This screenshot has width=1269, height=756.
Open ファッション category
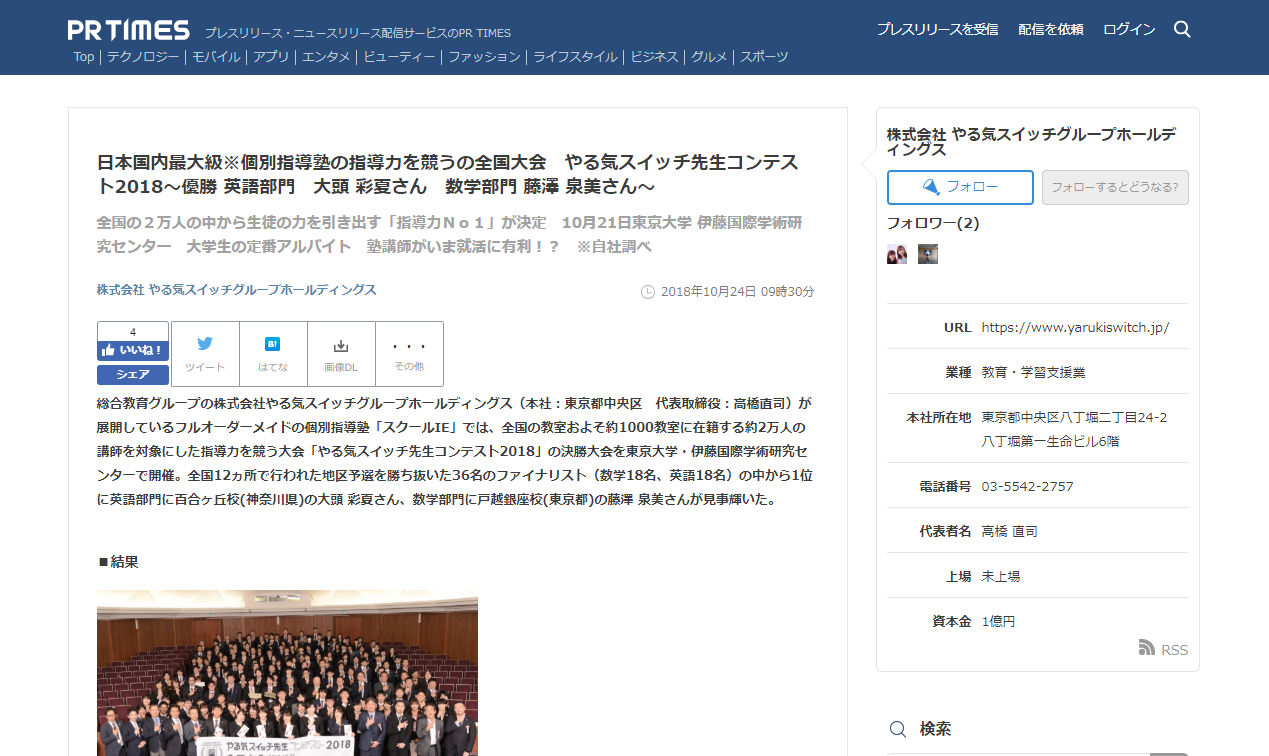484,57
